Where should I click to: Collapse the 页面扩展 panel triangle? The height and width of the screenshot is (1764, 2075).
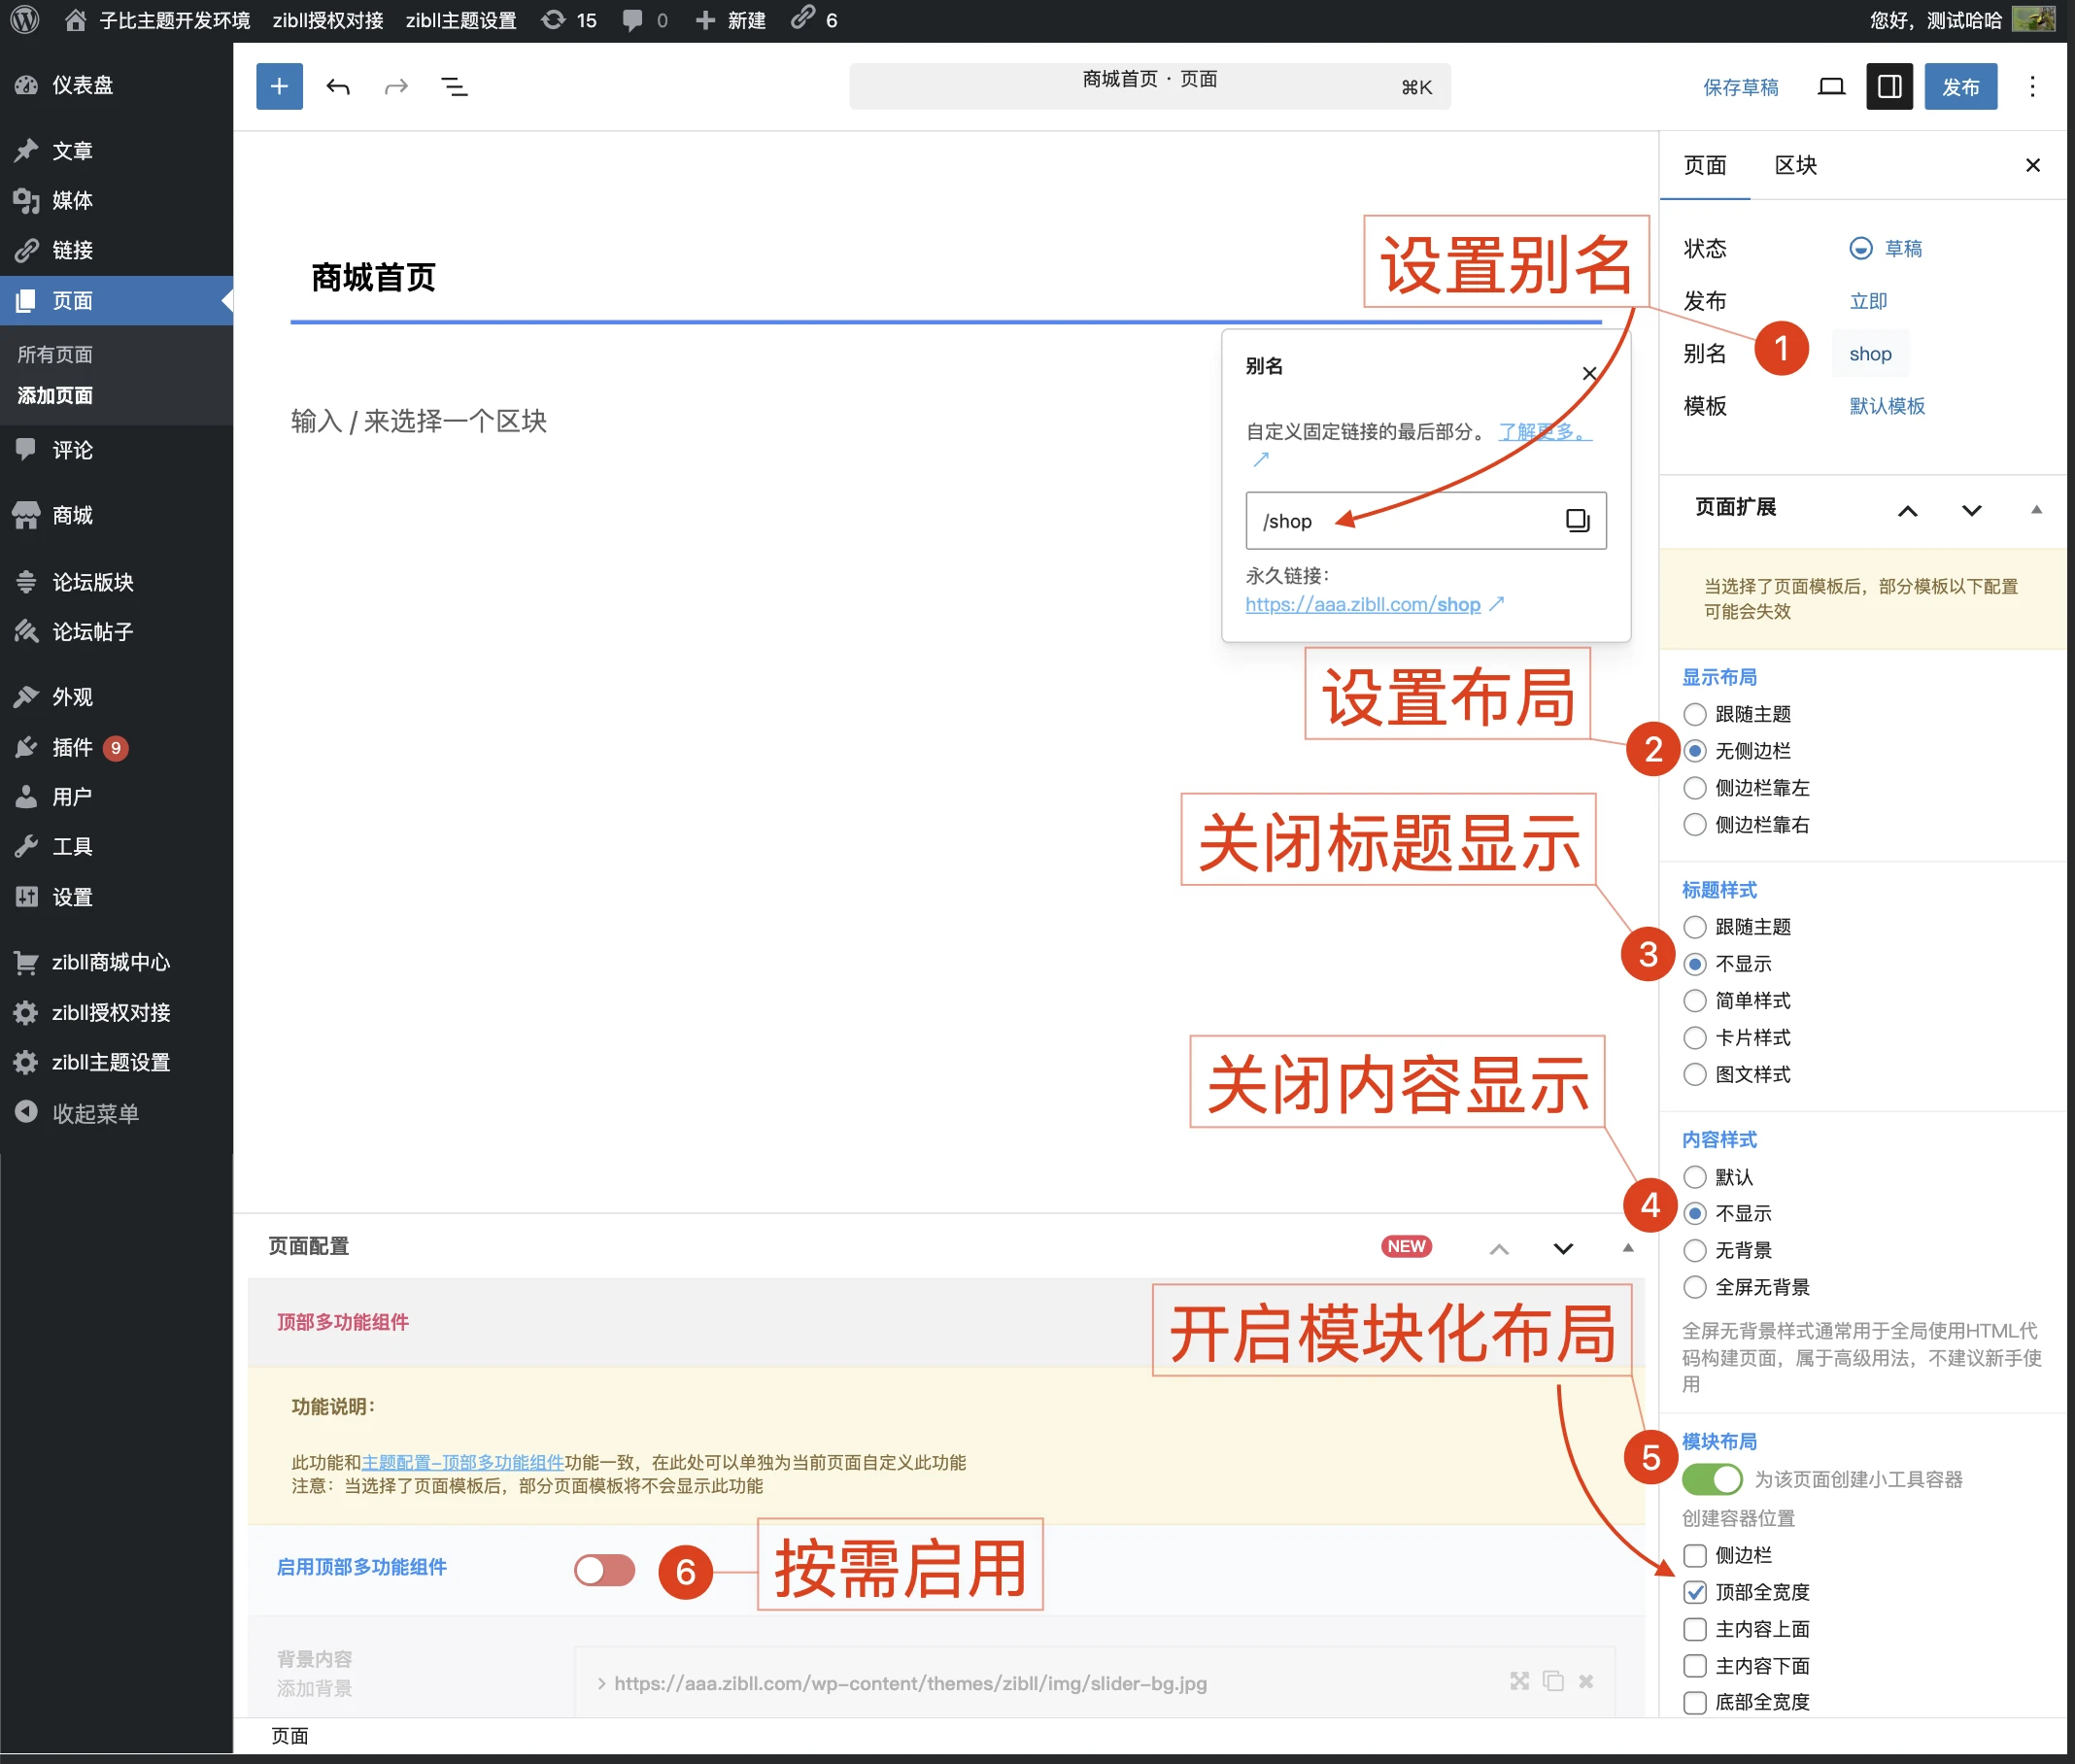point(2036,509)
